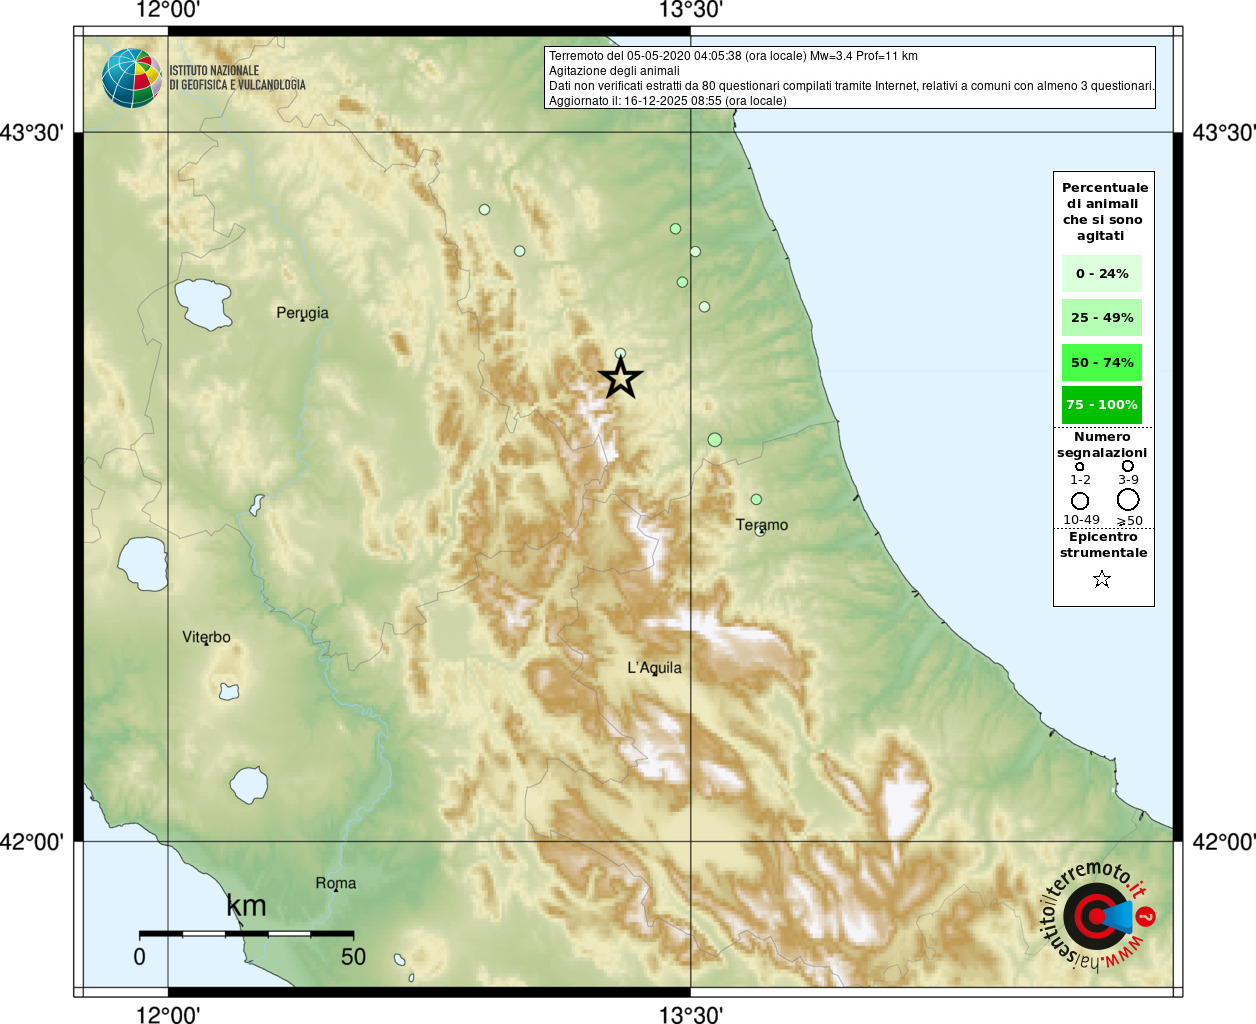Select the 25 - 49% legend swatch
Viewport: 1256px width, 1024px height.
[x=1102, y=317]
